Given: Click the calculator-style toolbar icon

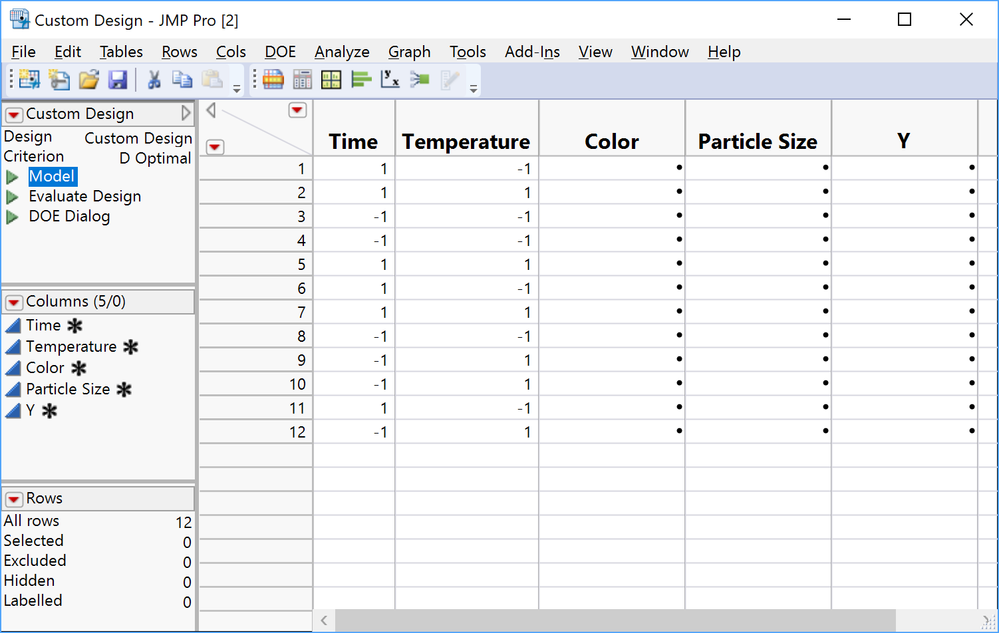Looking at the screenshot, I should pyautogui.click(x=302, y=80).
